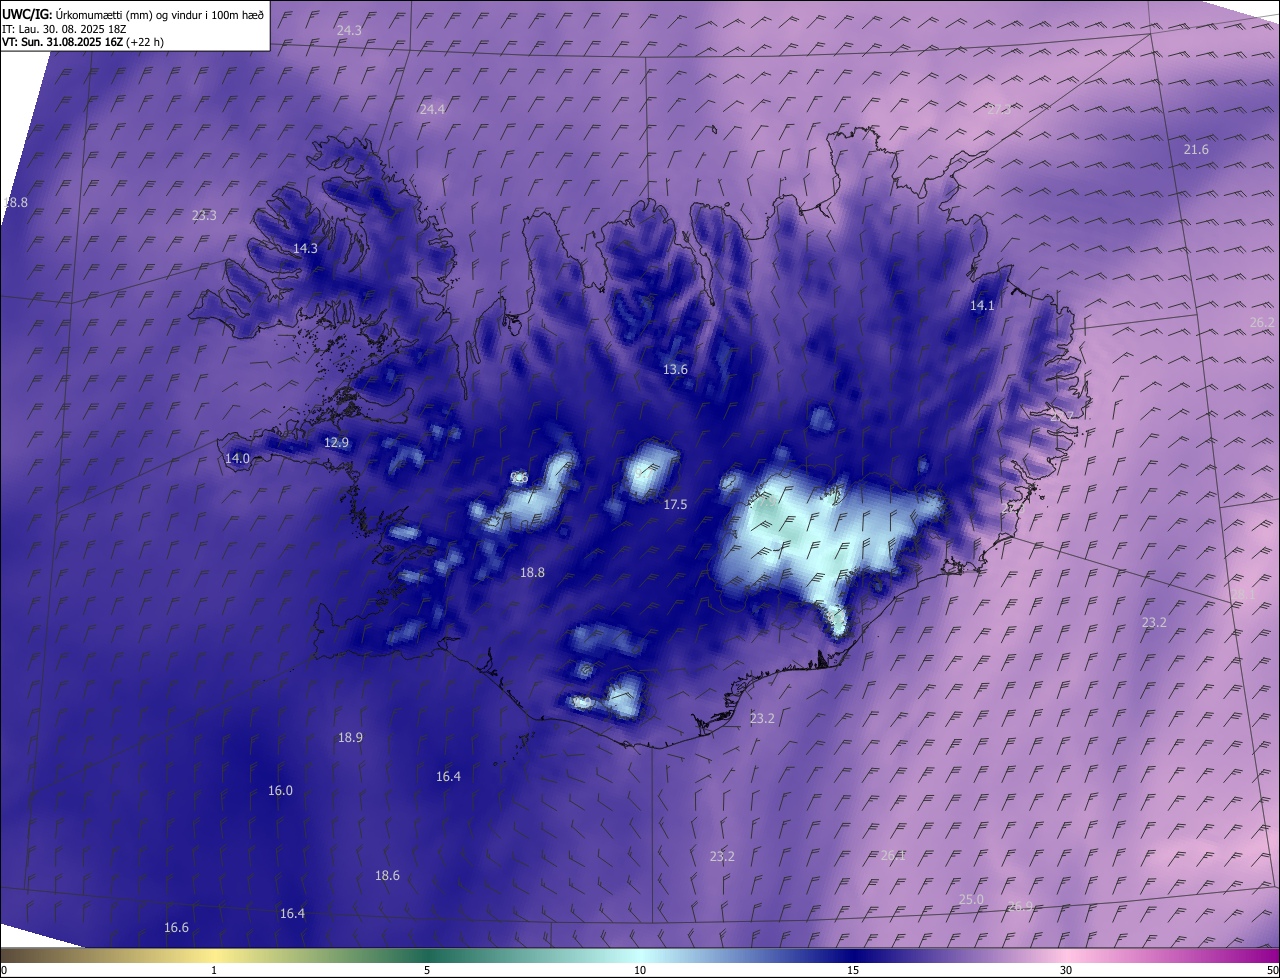Click the map value 18.6
Image resolution: width=1280 pixels, height=978 pixels.
point(387,876)
